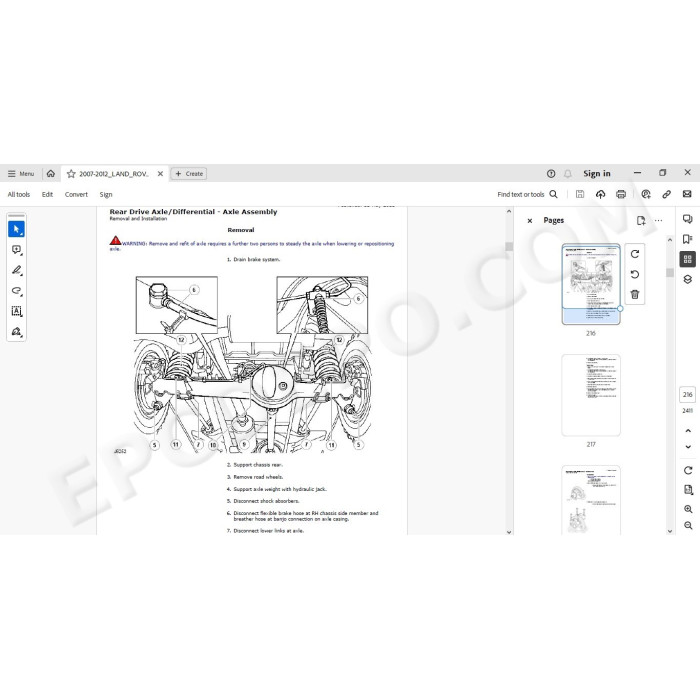Screen dimensions: 700x700
Task: Rotate the view clockwise in right rail
Action: coord(688,470)
